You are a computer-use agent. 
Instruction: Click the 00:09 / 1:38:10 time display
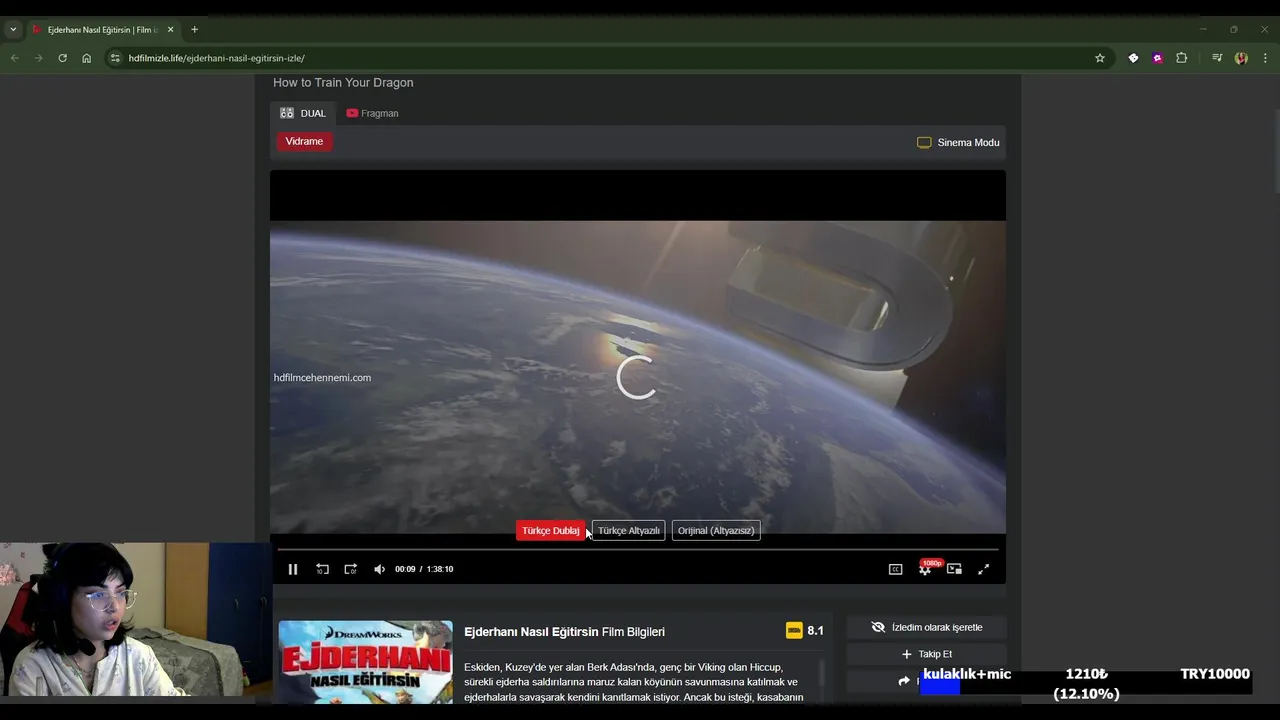click(424, 569)
